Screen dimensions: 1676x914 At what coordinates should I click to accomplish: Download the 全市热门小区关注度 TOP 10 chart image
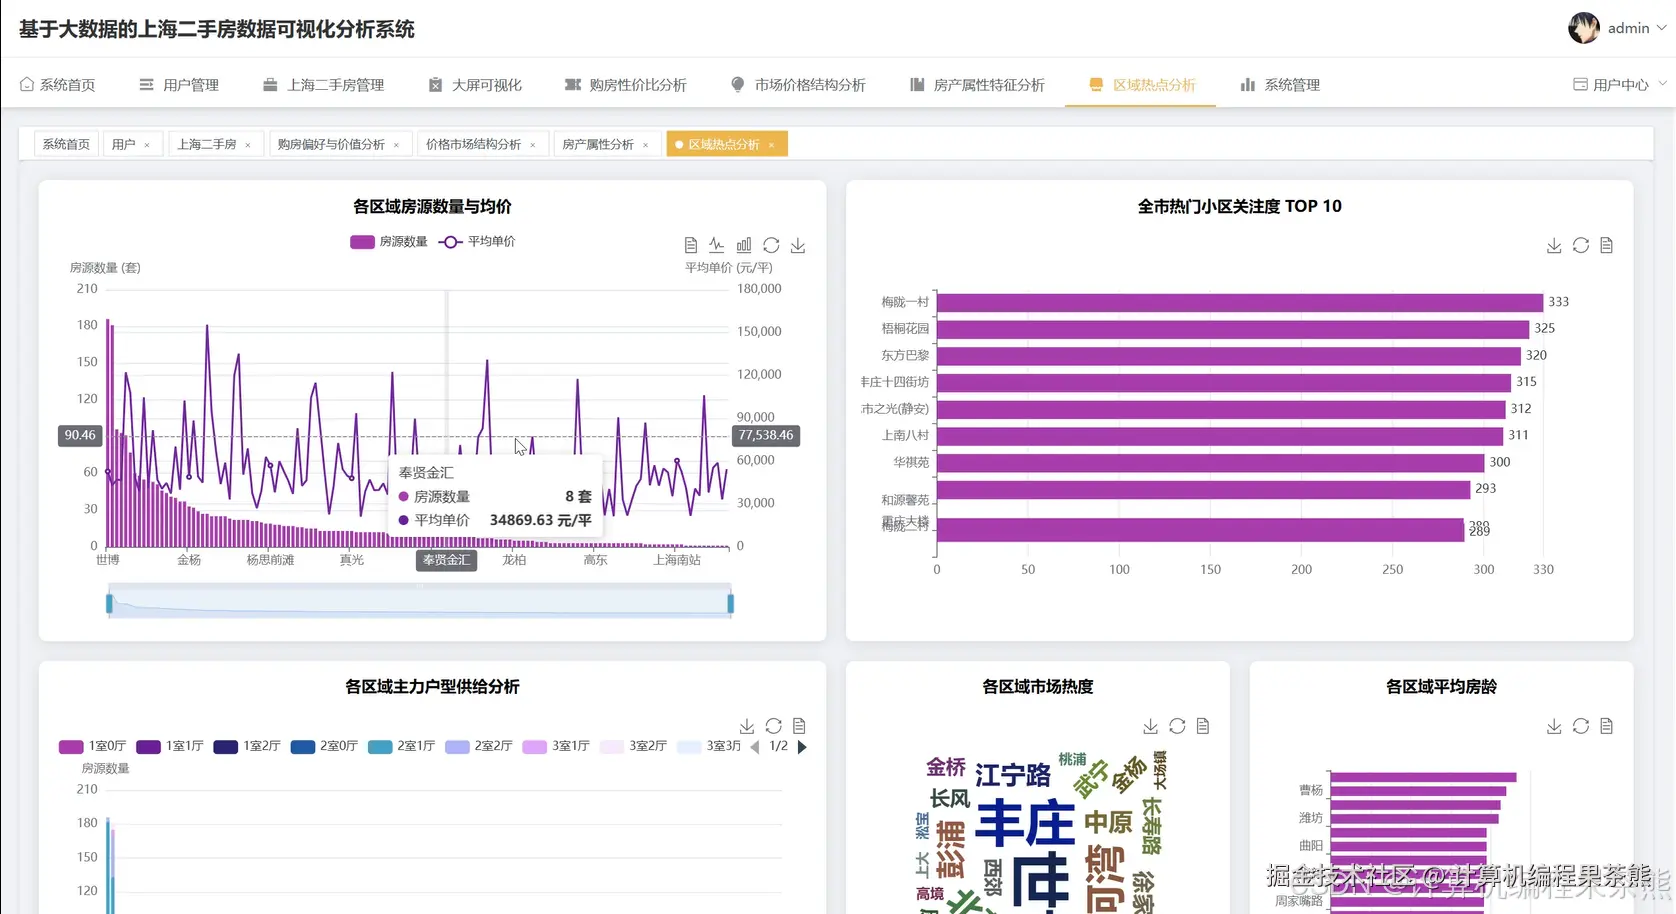[x=1554, y=245]
